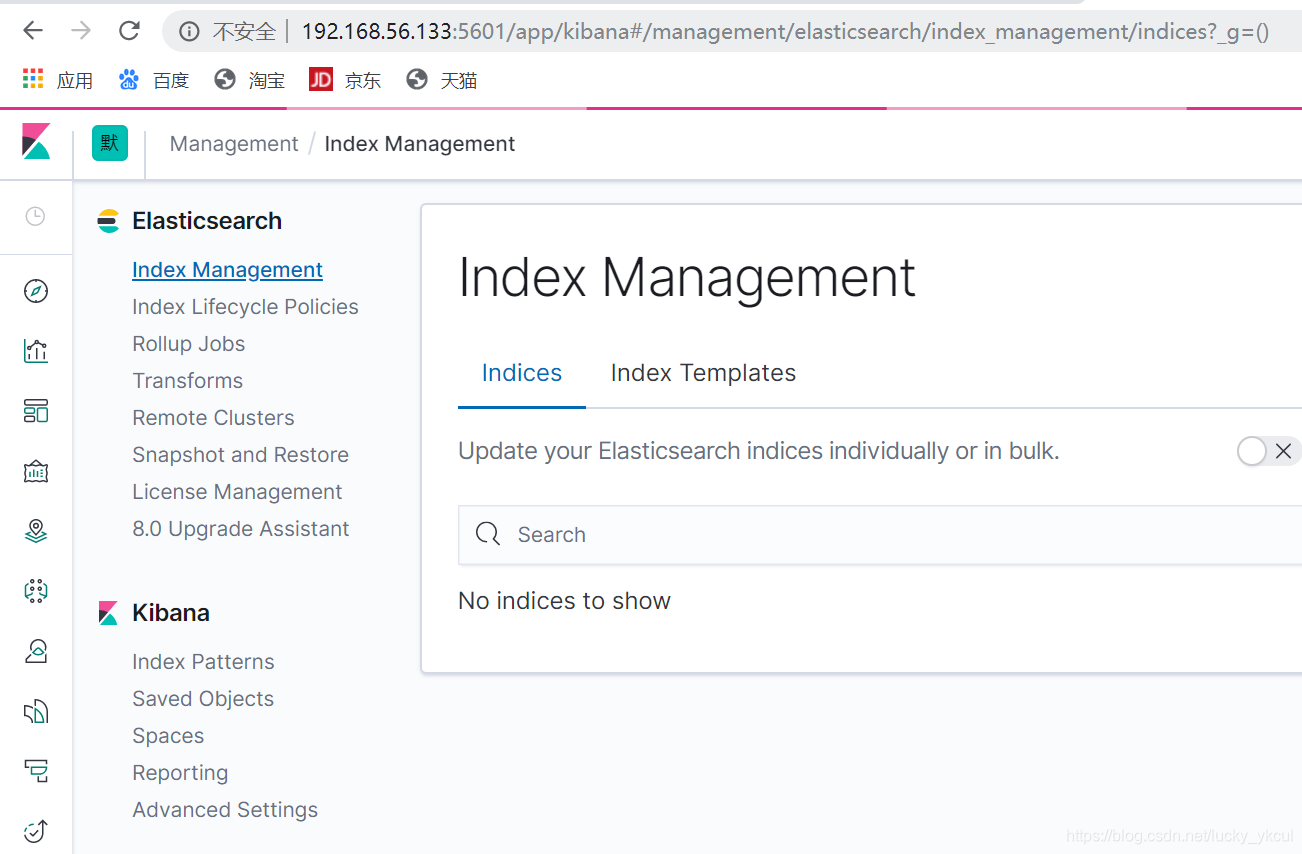This screenshot has width=1302, height=854.
Task: Click the site info security icon
Action: [x=189, y=32]
